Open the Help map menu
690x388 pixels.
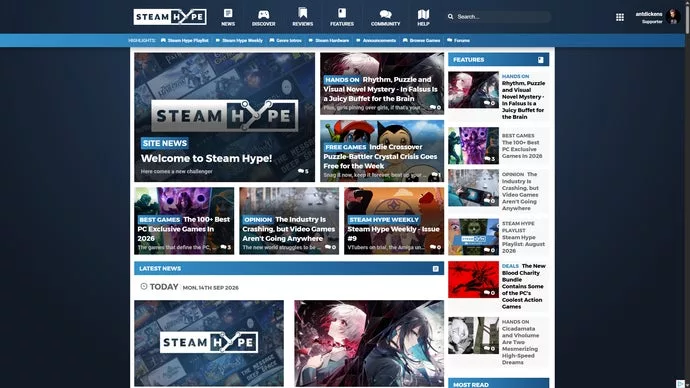423,17
